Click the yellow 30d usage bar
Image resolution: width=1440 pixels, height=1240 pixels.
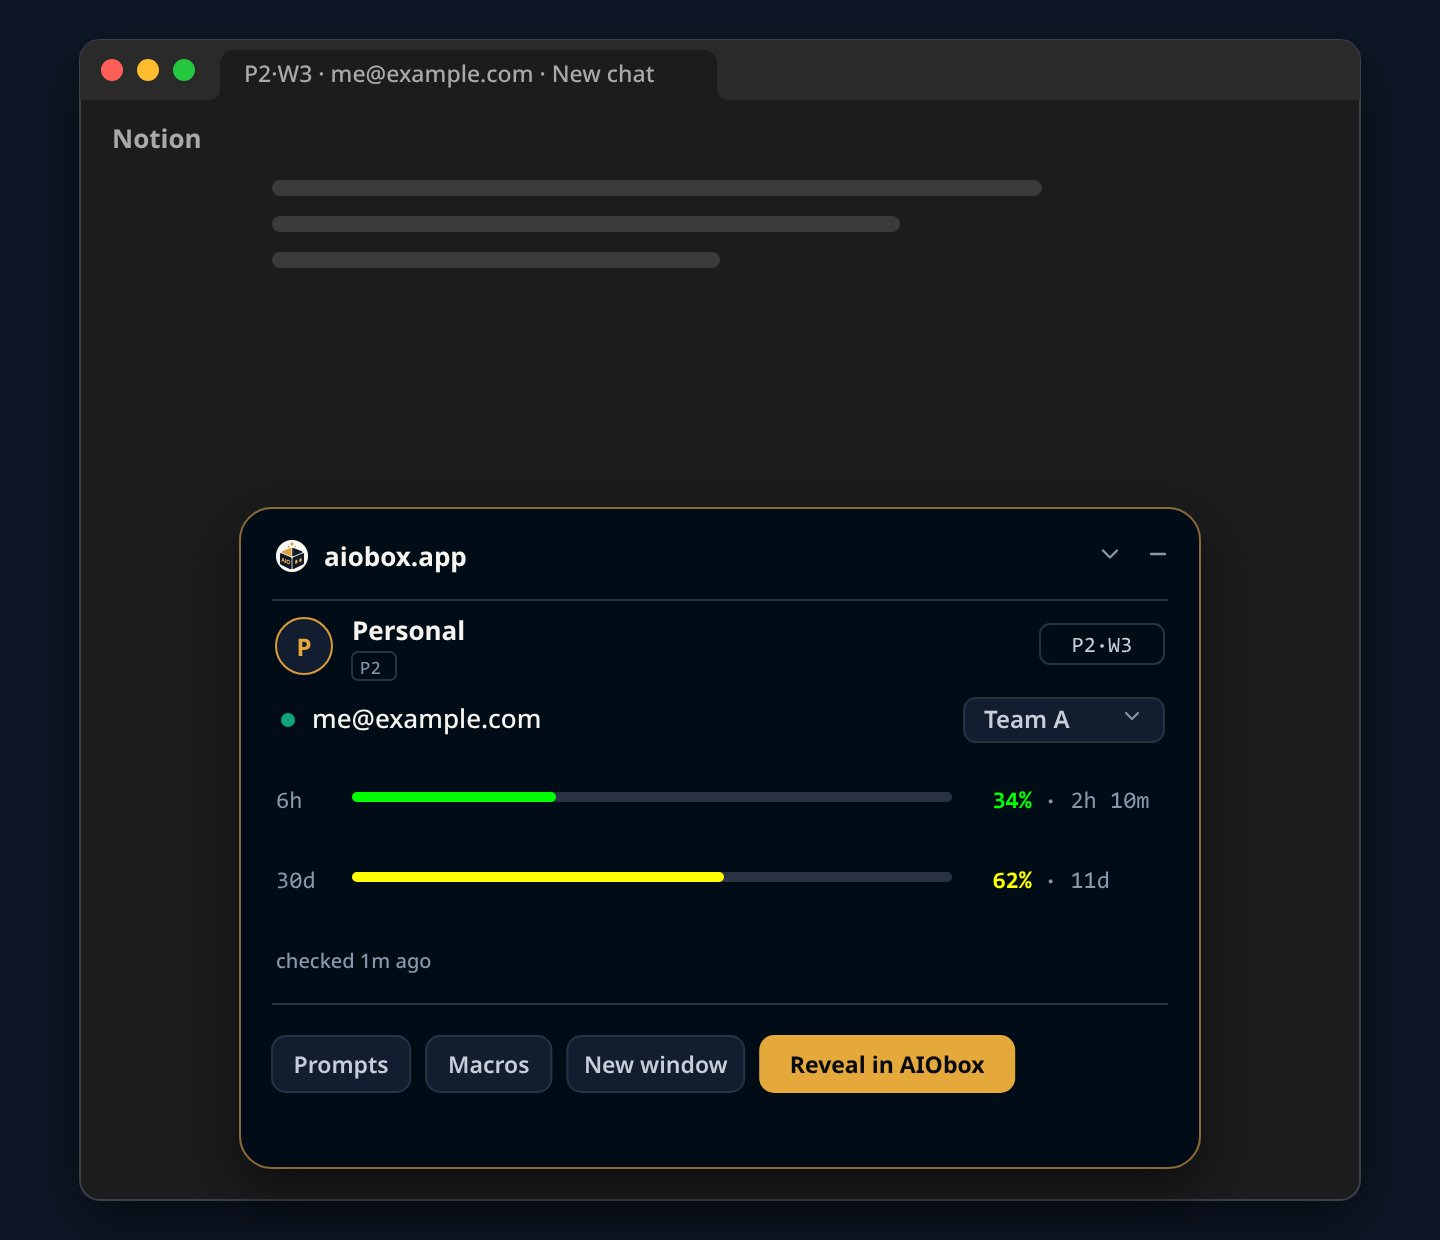pos(538,877)
